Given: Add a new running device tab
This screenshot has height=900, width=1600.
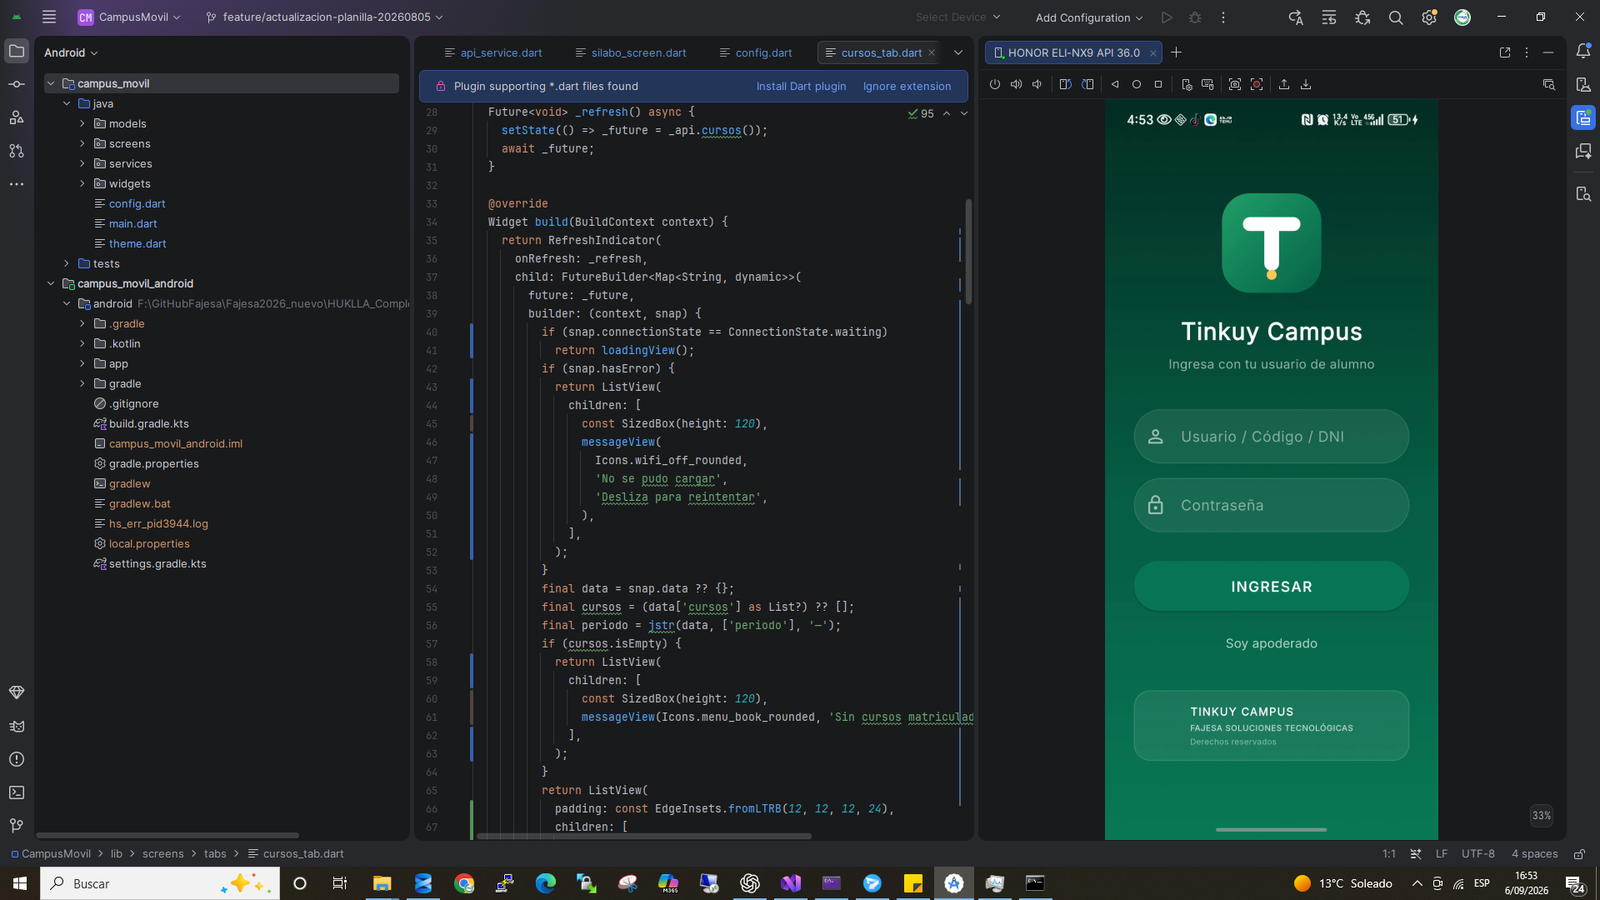Looking at the screenshot, I should point(1176,52).
